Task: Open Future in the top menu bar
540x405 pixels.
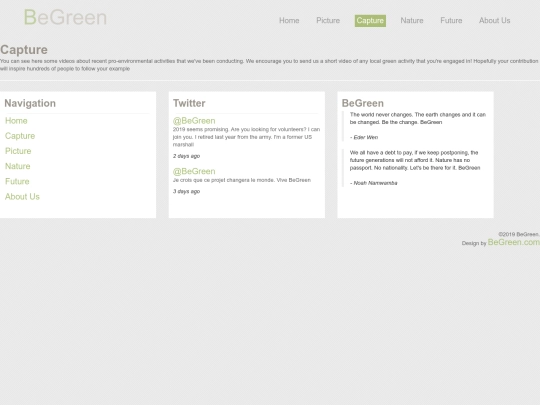Action: pos(451,21)
